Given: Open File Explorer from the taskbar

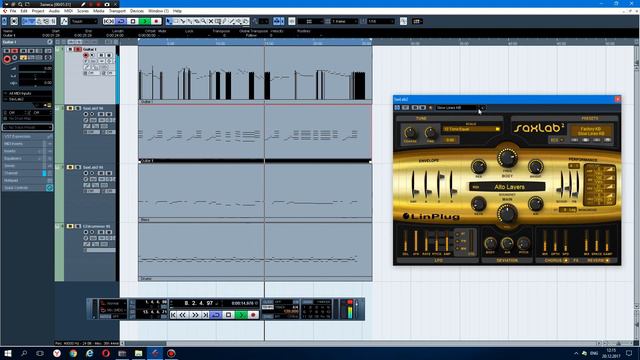Looking at the screenshot, I should 138,353.
